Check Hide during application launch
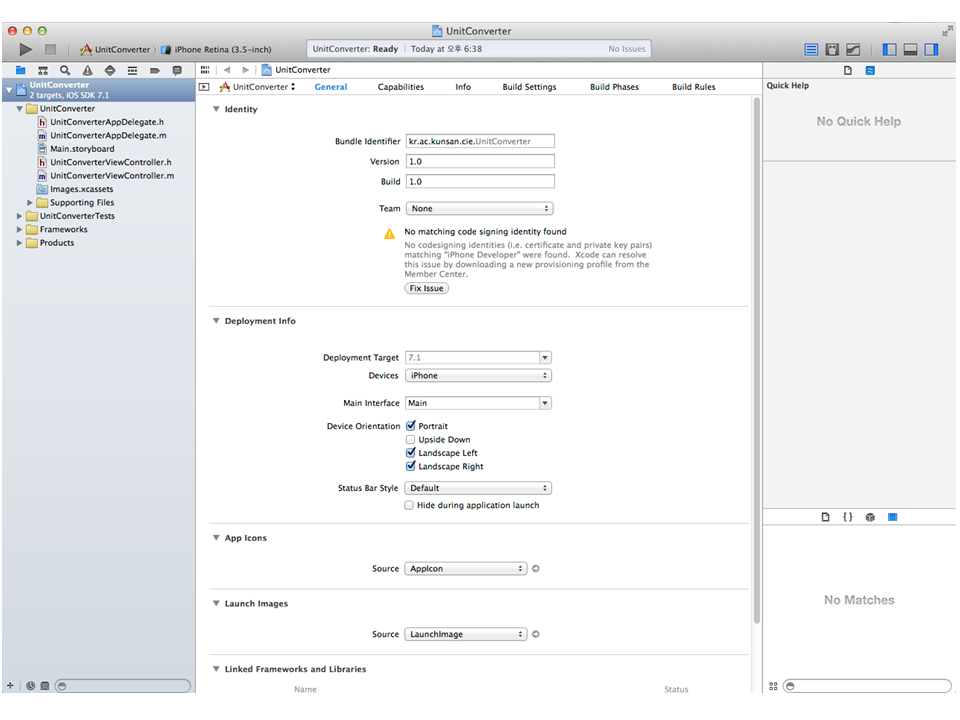Image resolution: width=960 pixels, height=720 pixels. pos(409,506)
